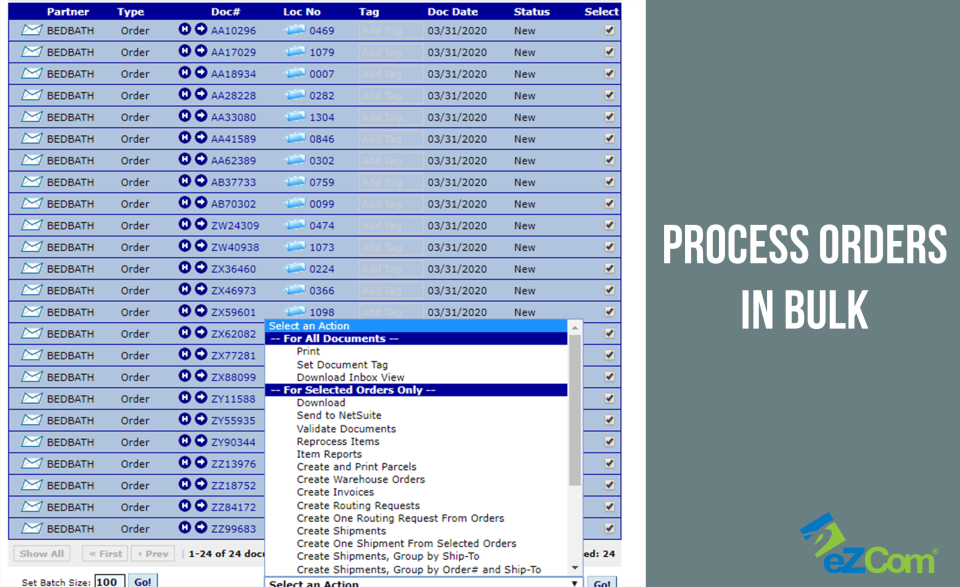Click Go! next to Set Batch Size
Image resolution: width=960 pixels, height=587 pixels.
pyautogui.click(x=143, y=581)
